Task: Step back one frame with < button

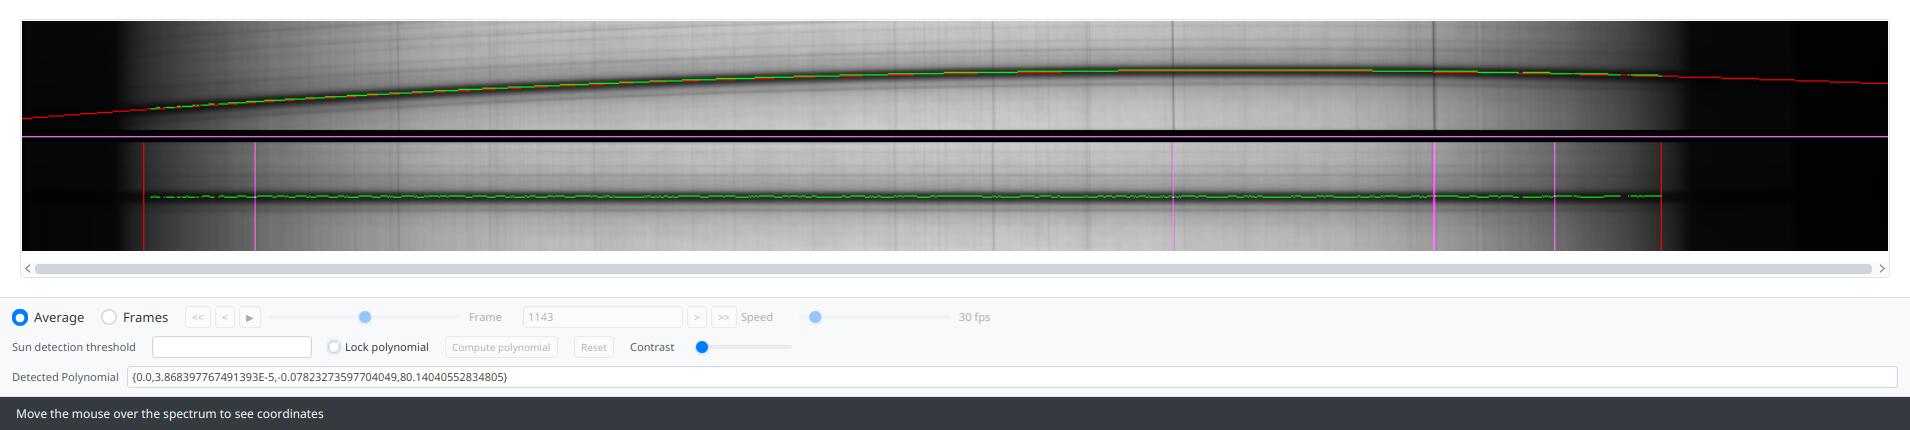Action: click(x=225, y=317)
